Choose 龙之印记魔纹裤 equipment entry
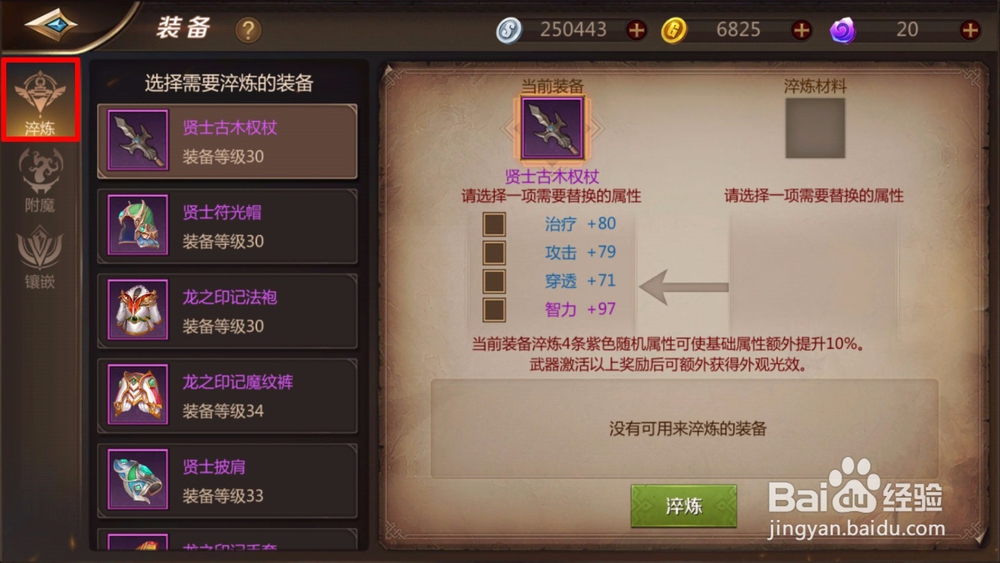The image size is (1000, 563). click(227, 395)
